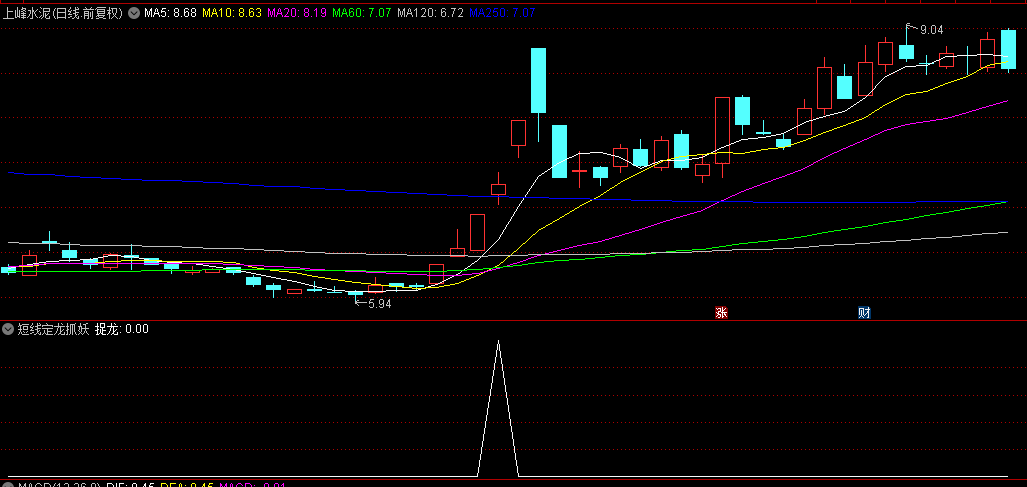Click the peak of the 捉龙 indicator spike

click(x=498, y=342)
